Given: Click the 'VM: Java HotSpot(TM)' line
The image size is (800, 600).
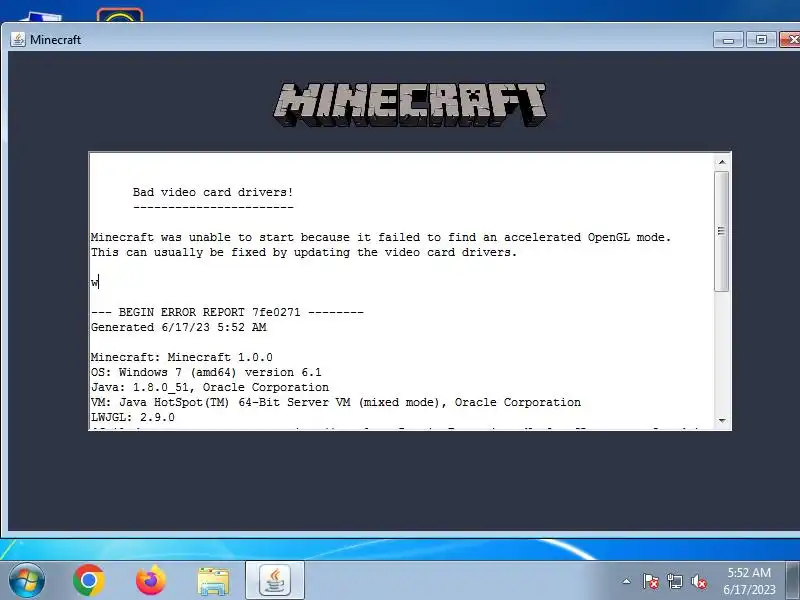Looking at the screenshot, I should click(336, 402).
